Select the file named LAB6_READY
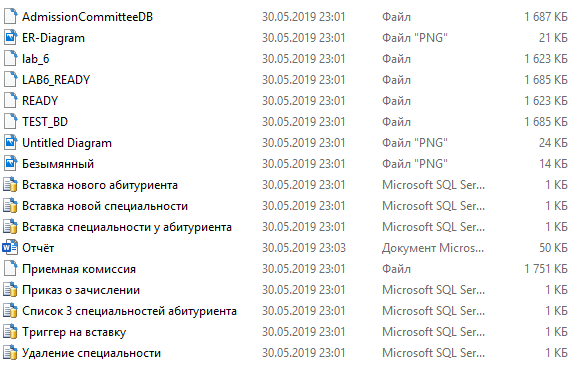The height and width of the screenshot is (373, 584). point(56,80)
